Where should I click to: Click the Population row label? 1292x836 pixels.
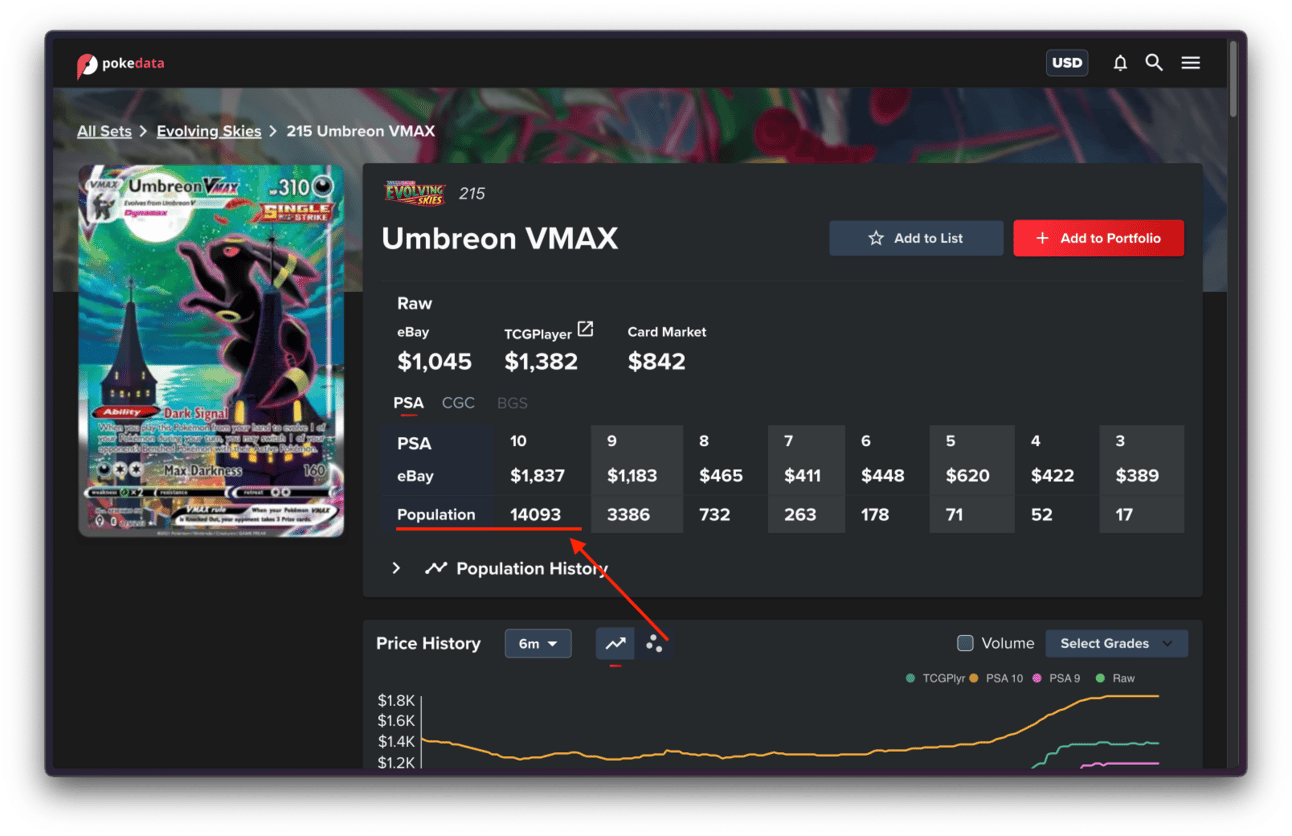436,515
